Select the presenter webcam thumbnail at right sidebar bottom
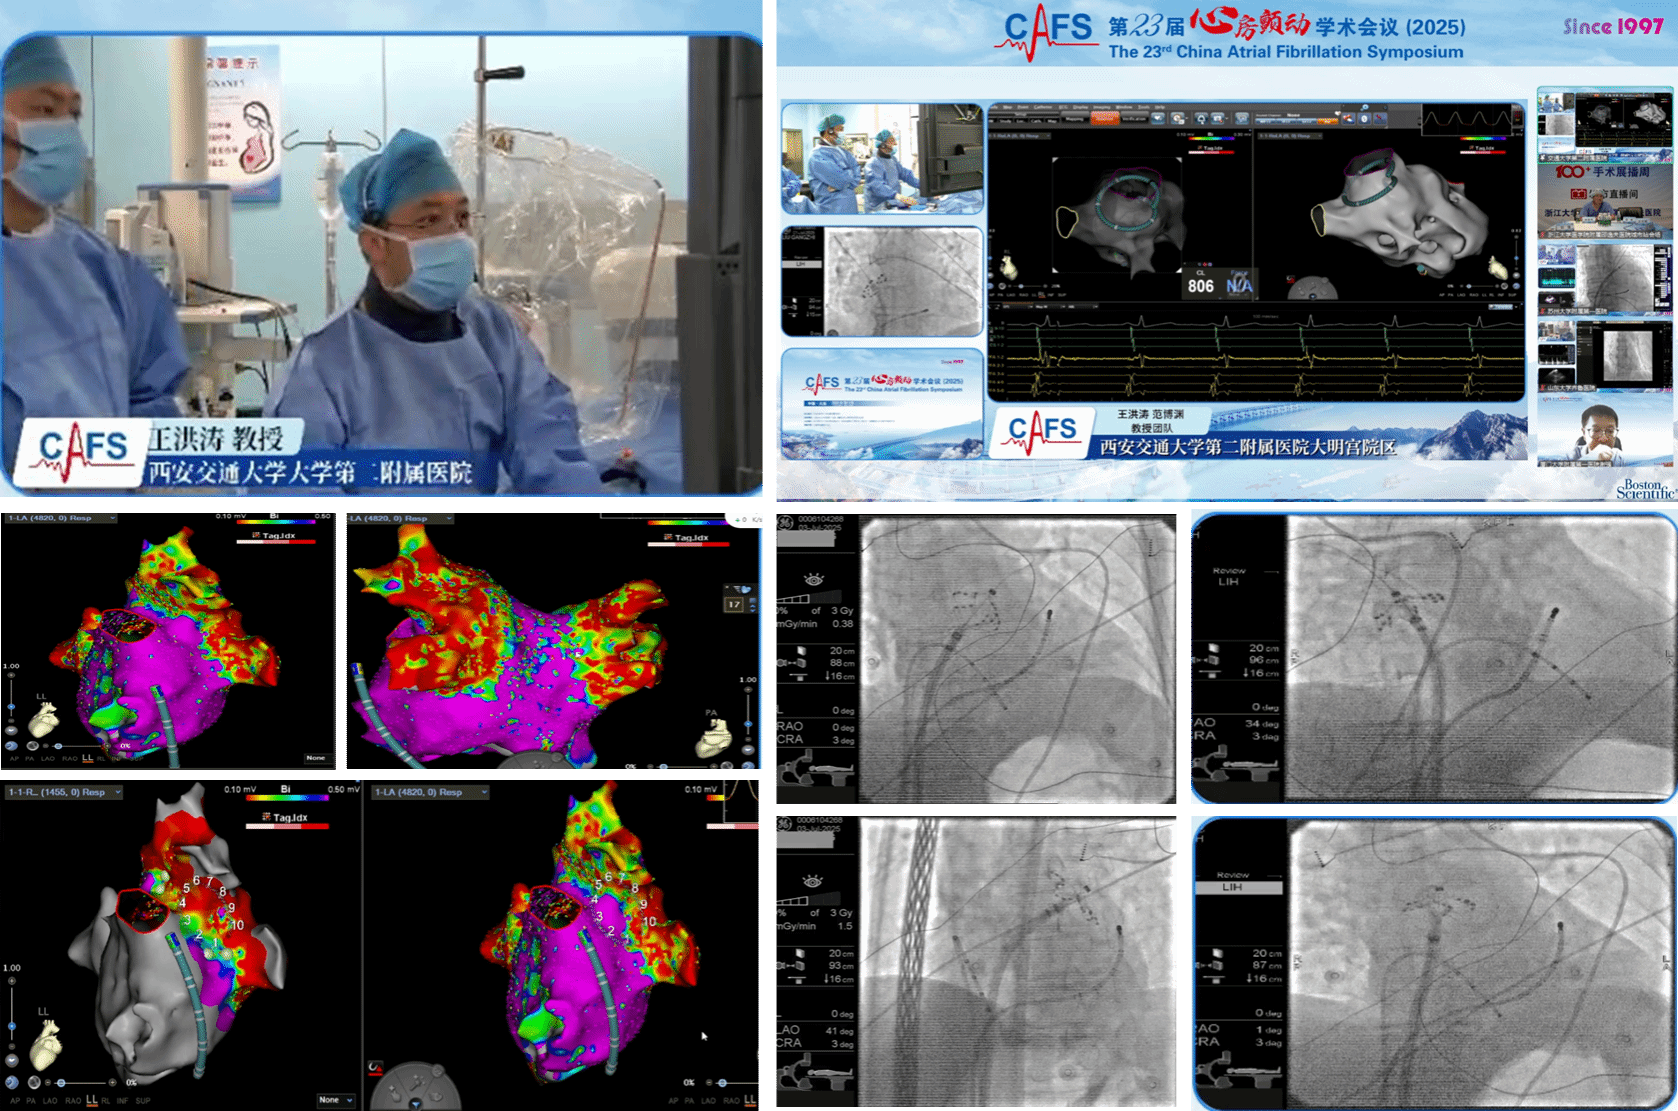The image size is (1678, 1111). coord(1603,431)
